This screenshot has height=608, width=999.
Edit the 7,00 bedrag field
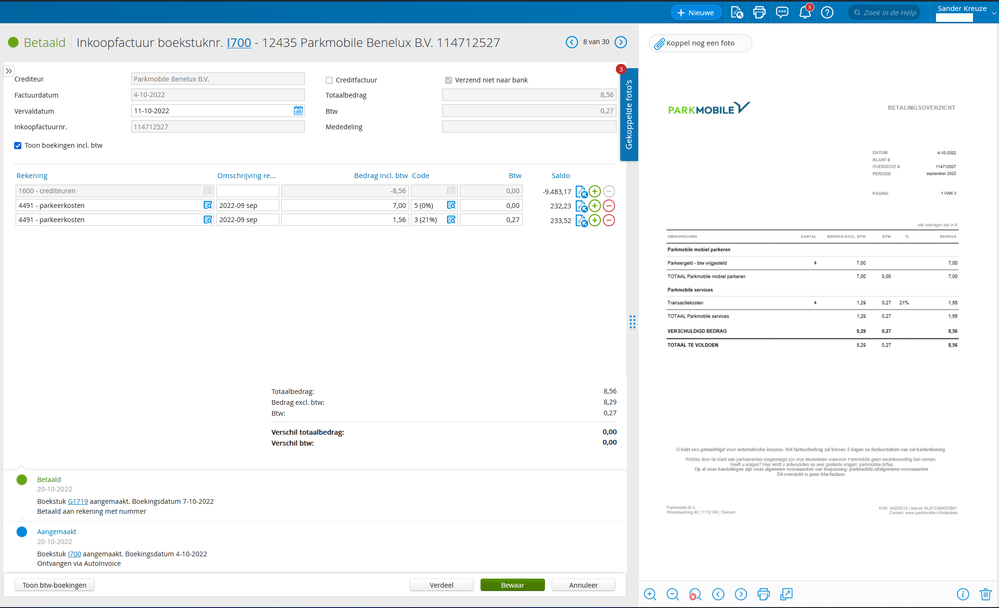coord(345,205)
